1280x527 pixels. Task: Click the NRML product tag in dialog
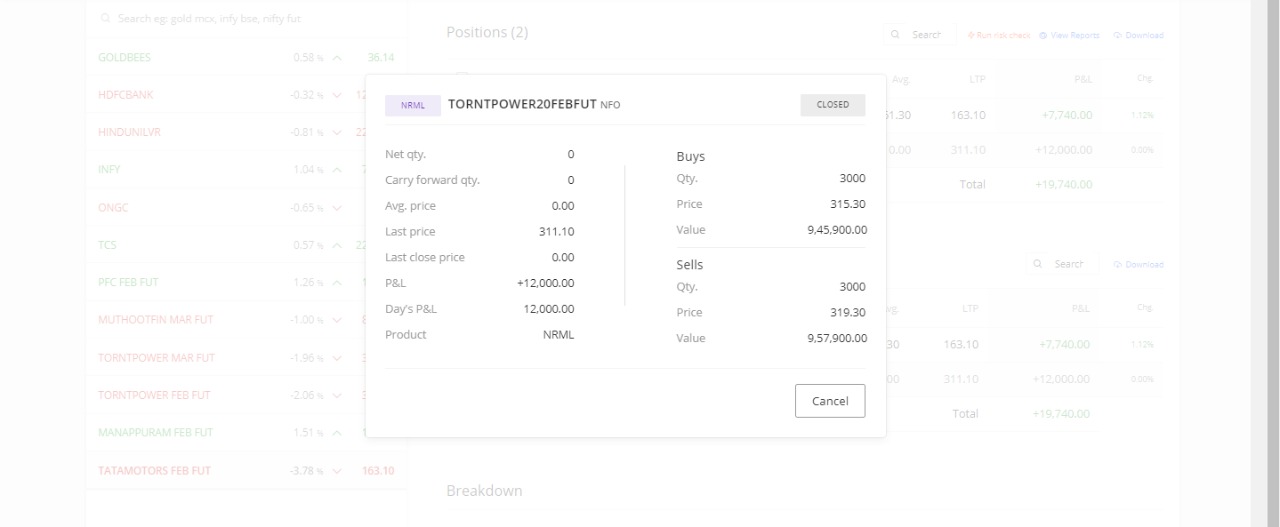pyautogui.click(x=413, y=105)
